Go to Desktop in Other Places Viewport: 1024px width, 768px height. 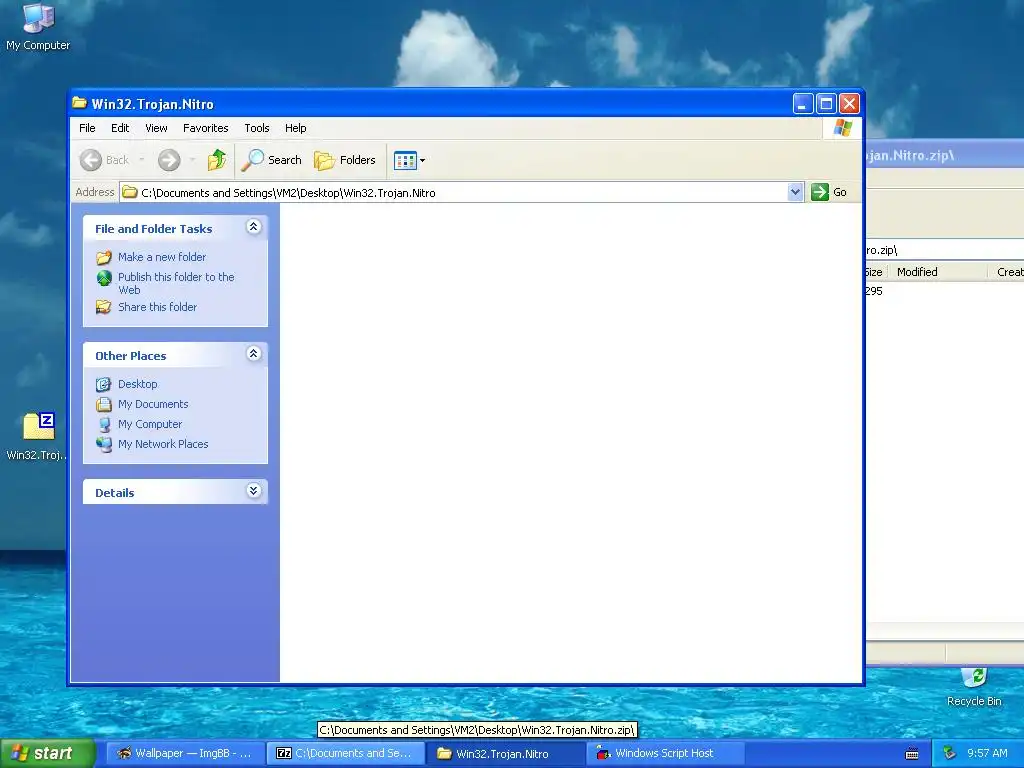(137, 384)
